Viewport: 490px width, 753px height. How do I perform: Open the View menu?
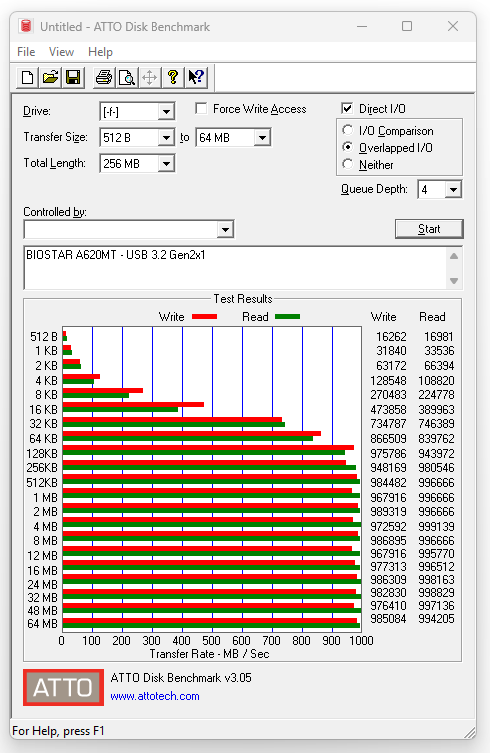pos(61,52)
